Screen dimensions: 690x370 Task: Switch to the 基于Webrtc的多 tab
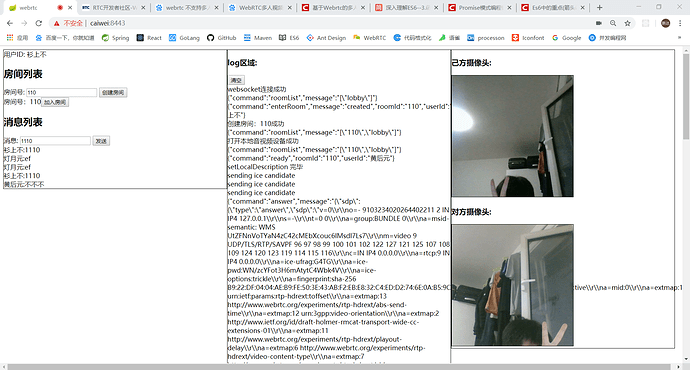[x=333, y=7]
